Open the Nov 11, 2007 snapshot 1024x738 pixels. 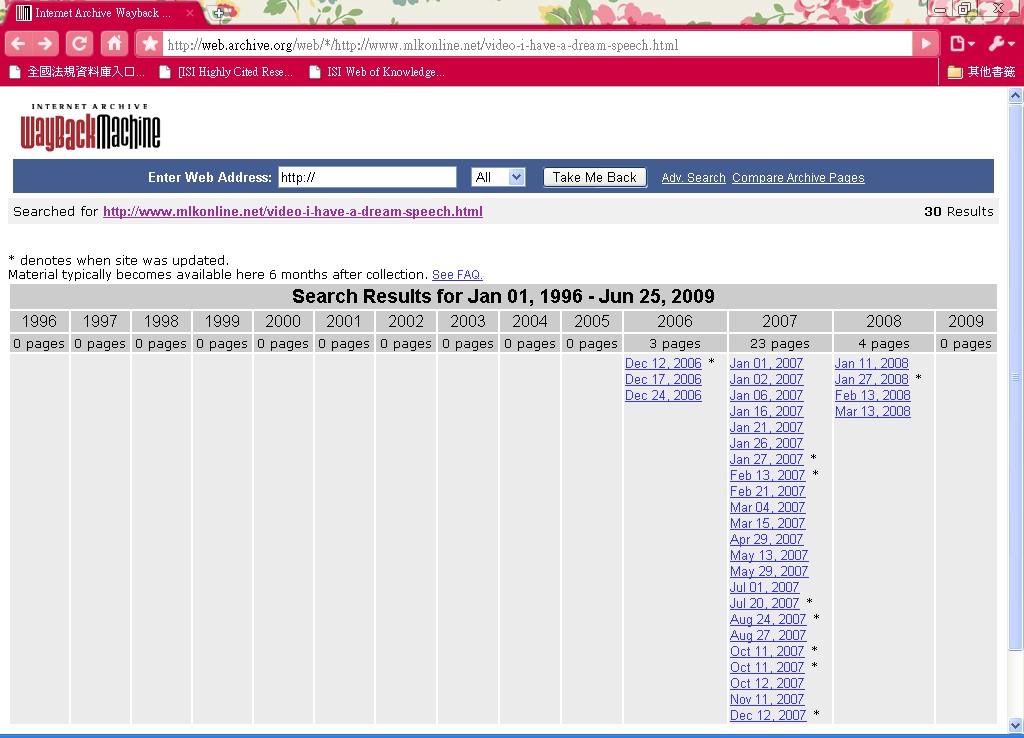(x=767, y=699)
